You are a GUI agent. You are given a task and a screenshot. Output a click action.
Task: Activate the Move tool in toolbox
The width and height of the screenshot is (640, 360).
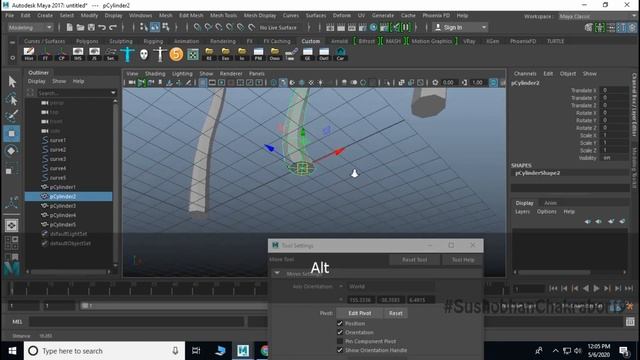[12, 133]
